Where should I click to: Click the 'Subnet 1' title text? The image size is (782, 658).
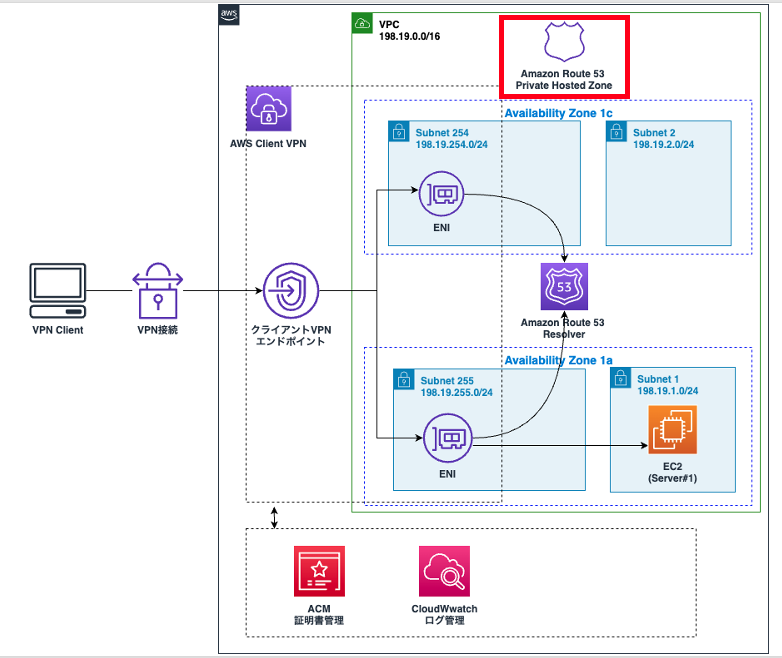(x=658, y=379)
